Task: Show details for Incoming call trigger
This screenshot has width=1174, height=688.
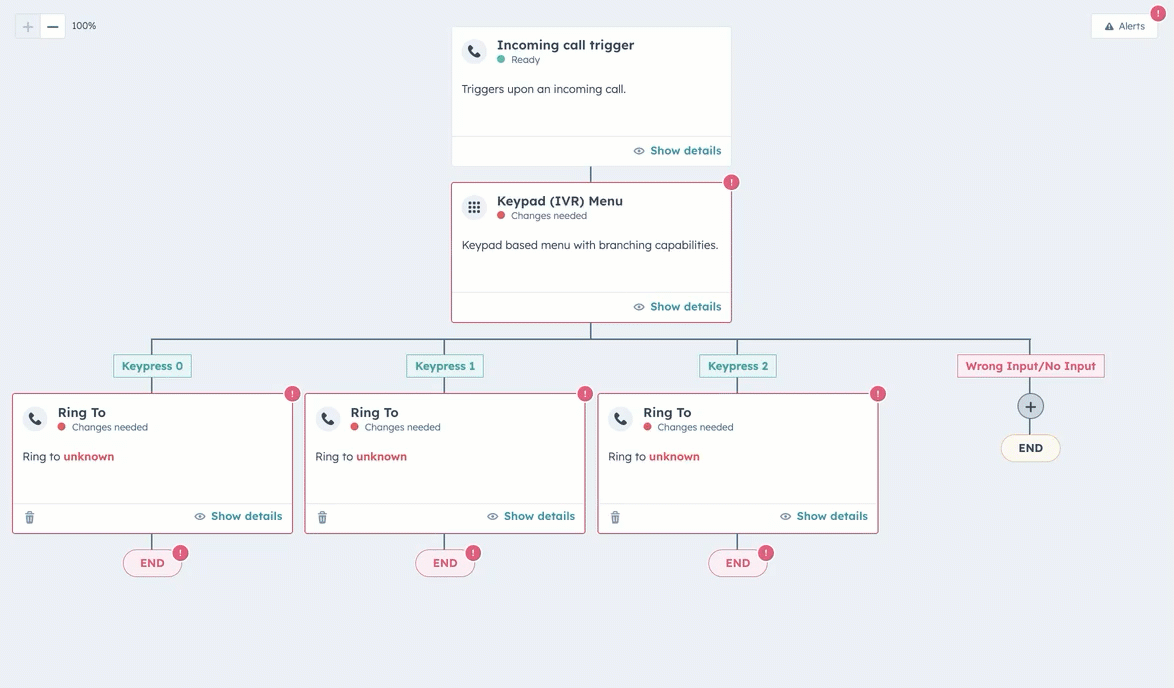Action: coord(677,151)
